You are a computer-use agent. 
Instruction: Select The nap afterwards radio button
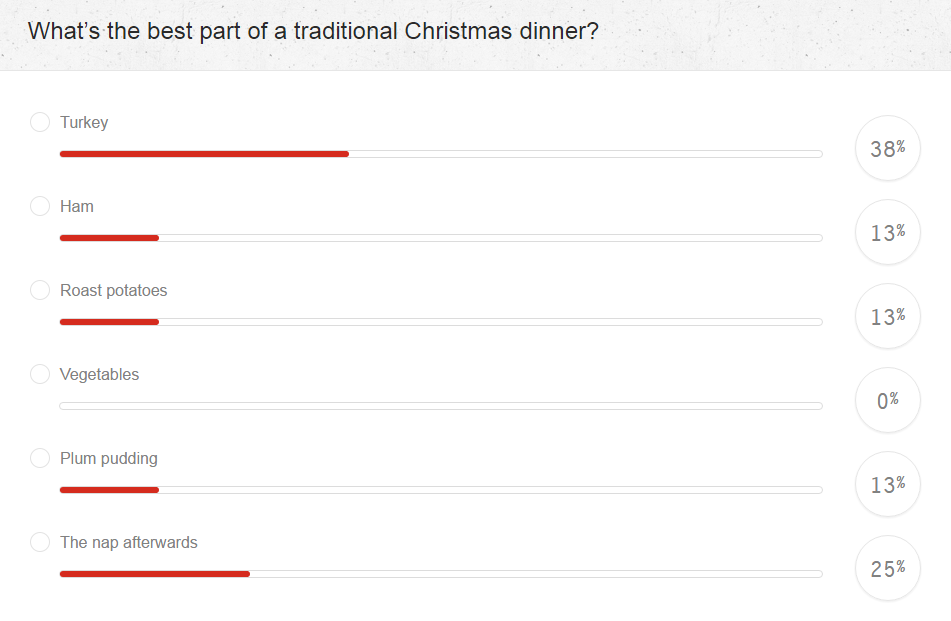point(40,541)
